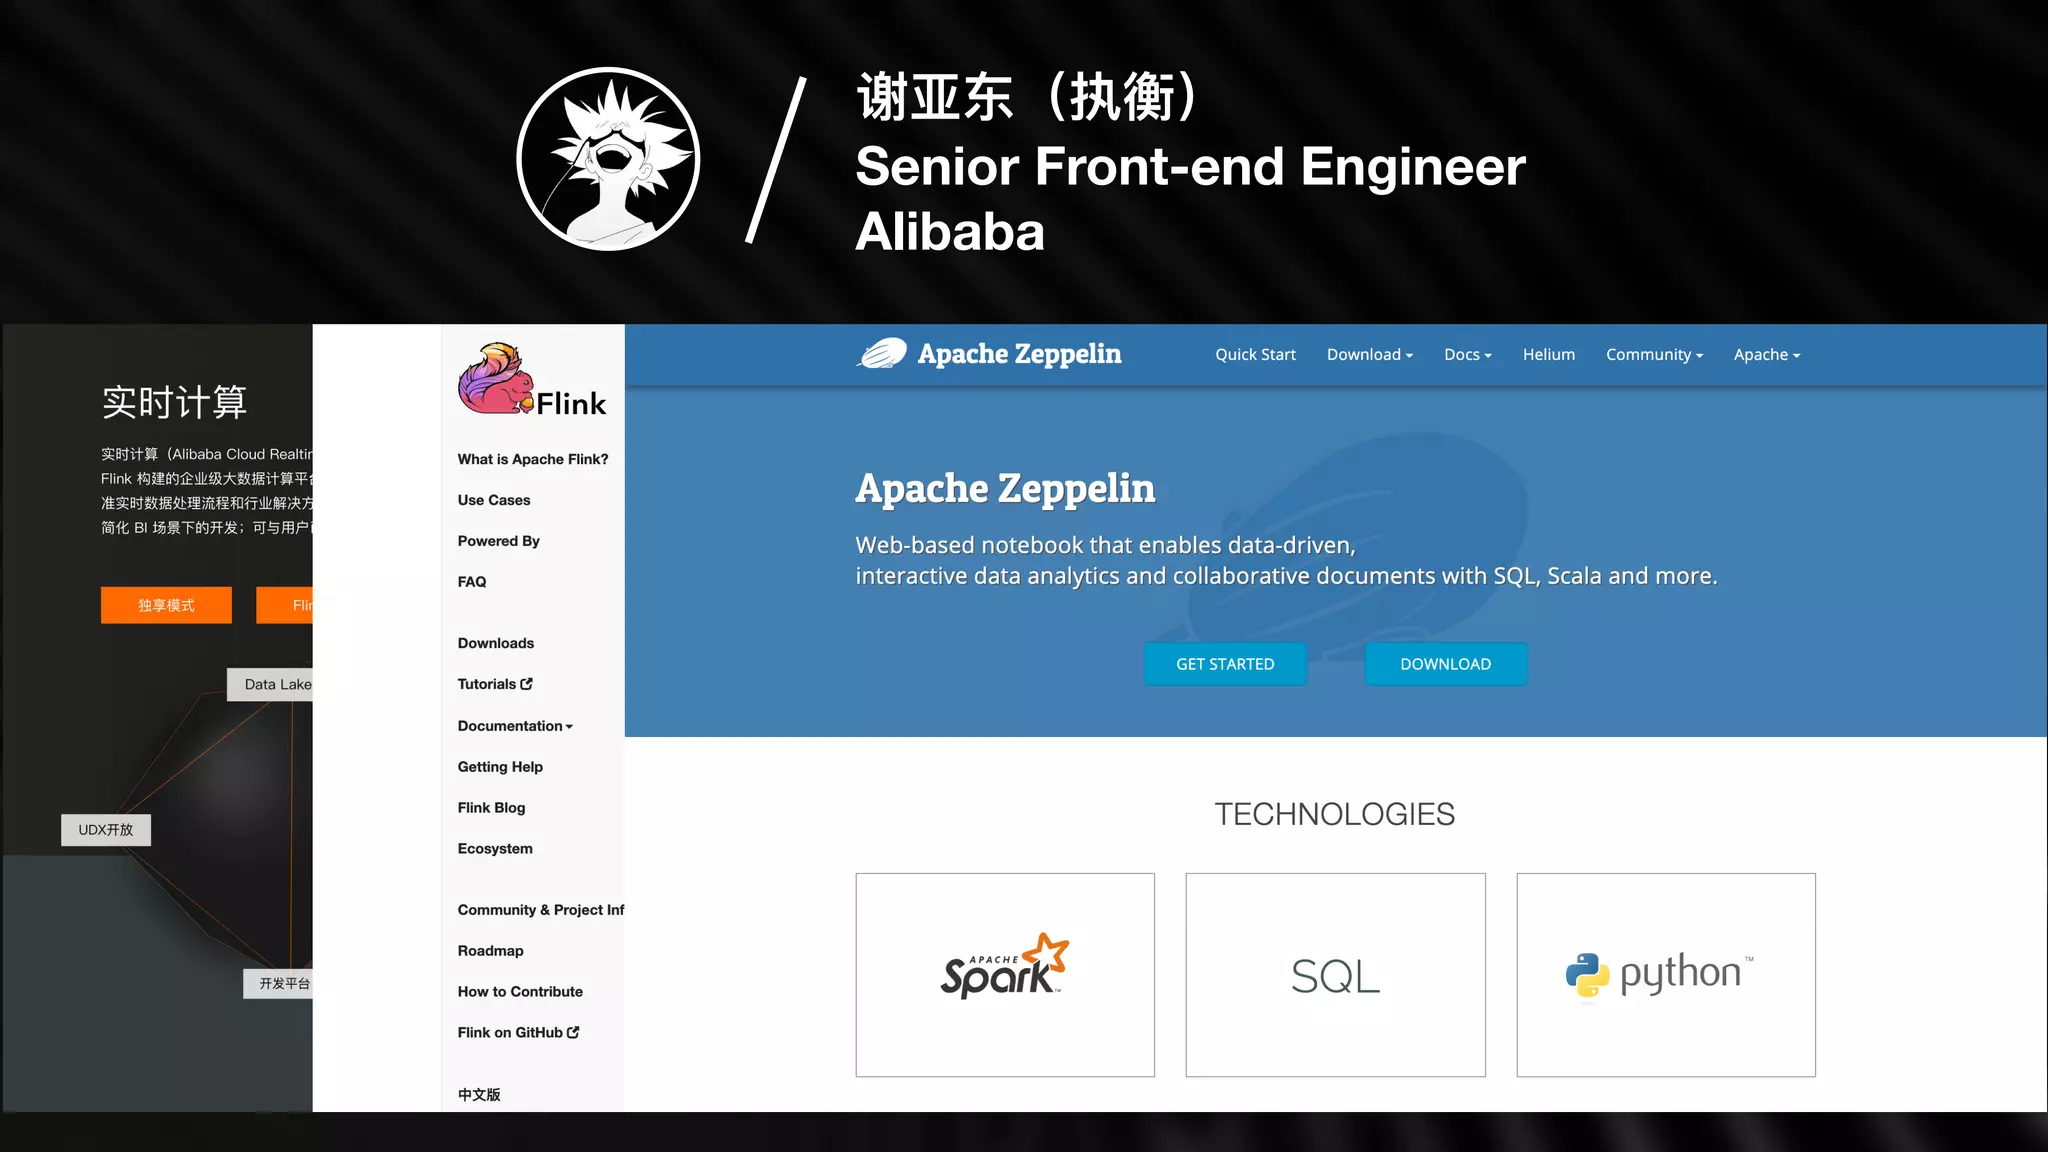The height and width of the screenshot is (1152, 2048).
Task: Click the UDX开放 node label
Action: click(x=106, y=830)
